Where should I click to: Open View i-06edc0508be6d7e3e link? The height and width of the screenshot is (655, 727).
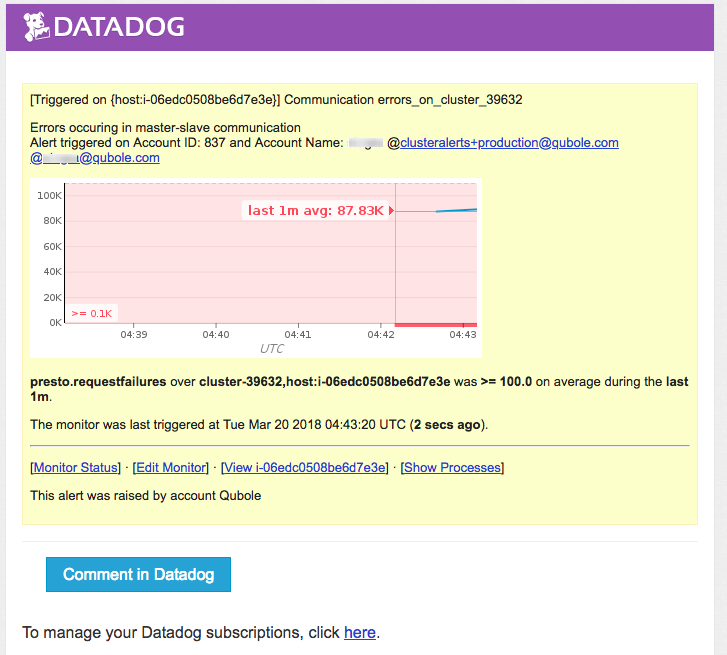point(305,467)
